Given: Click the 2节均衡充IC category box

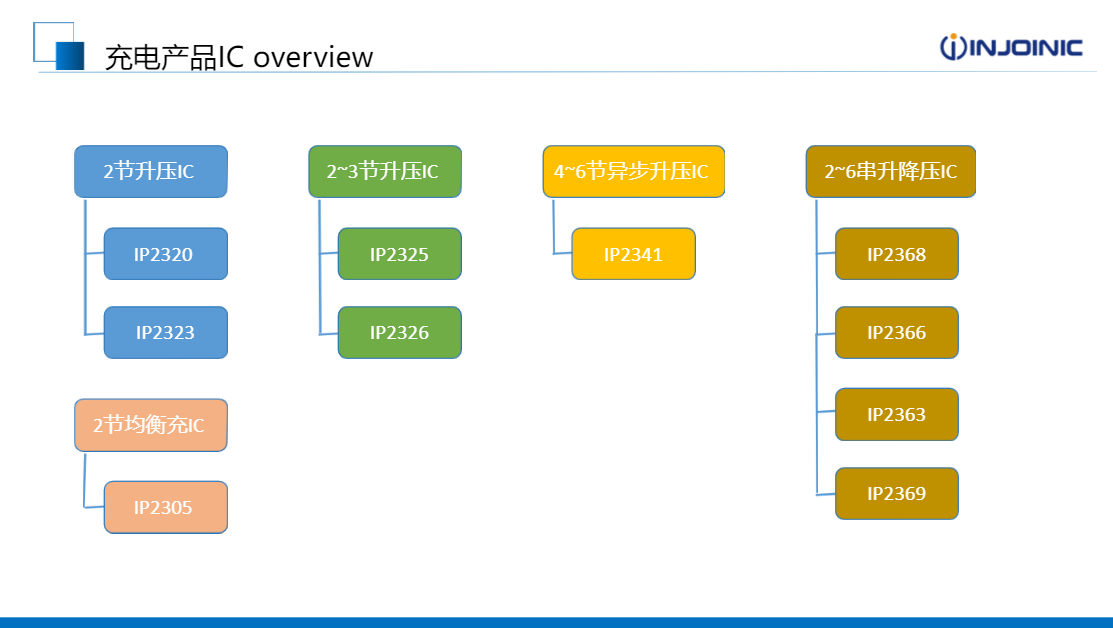Looking at the screenshot, I should 151,425.
